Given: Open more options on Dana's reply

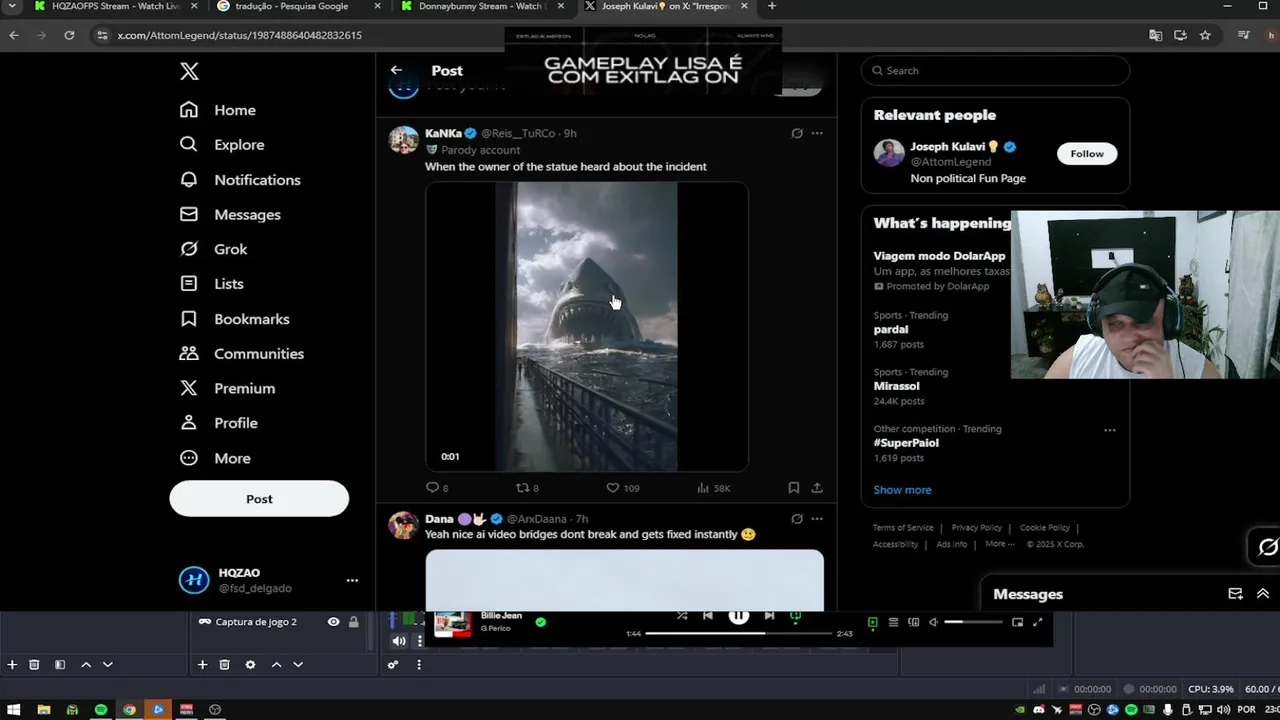Looking at the screenshot, I should 817,519.
